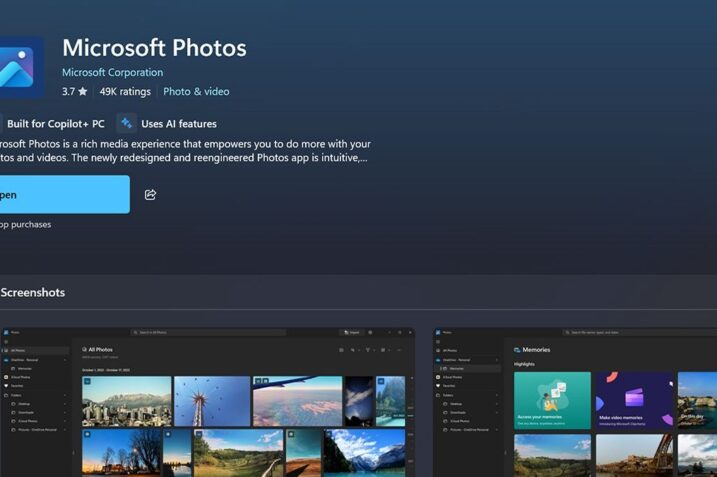View the 49K ratings

(x=125, y=92)
